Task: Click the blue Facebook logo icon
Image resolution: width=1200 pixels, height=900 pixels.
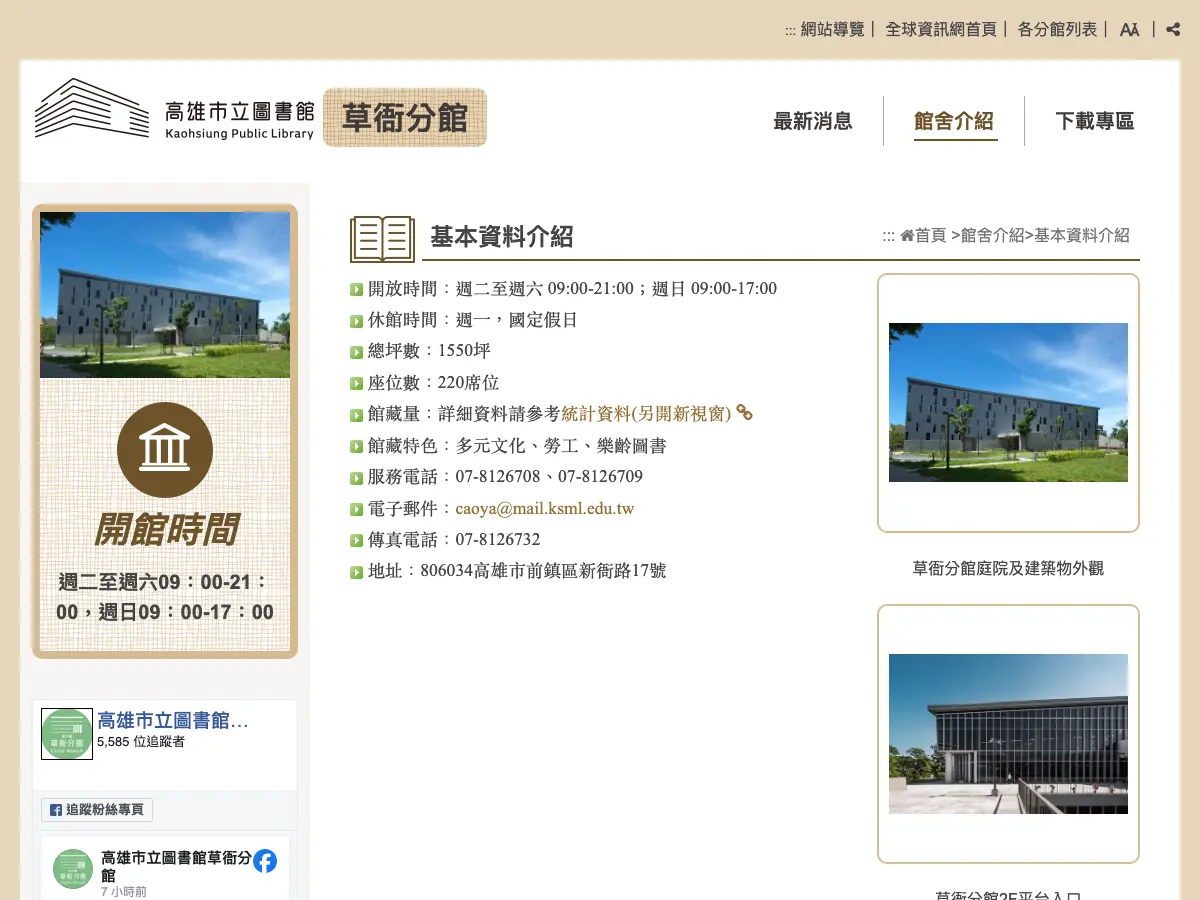Action: [x=265, y=860]
